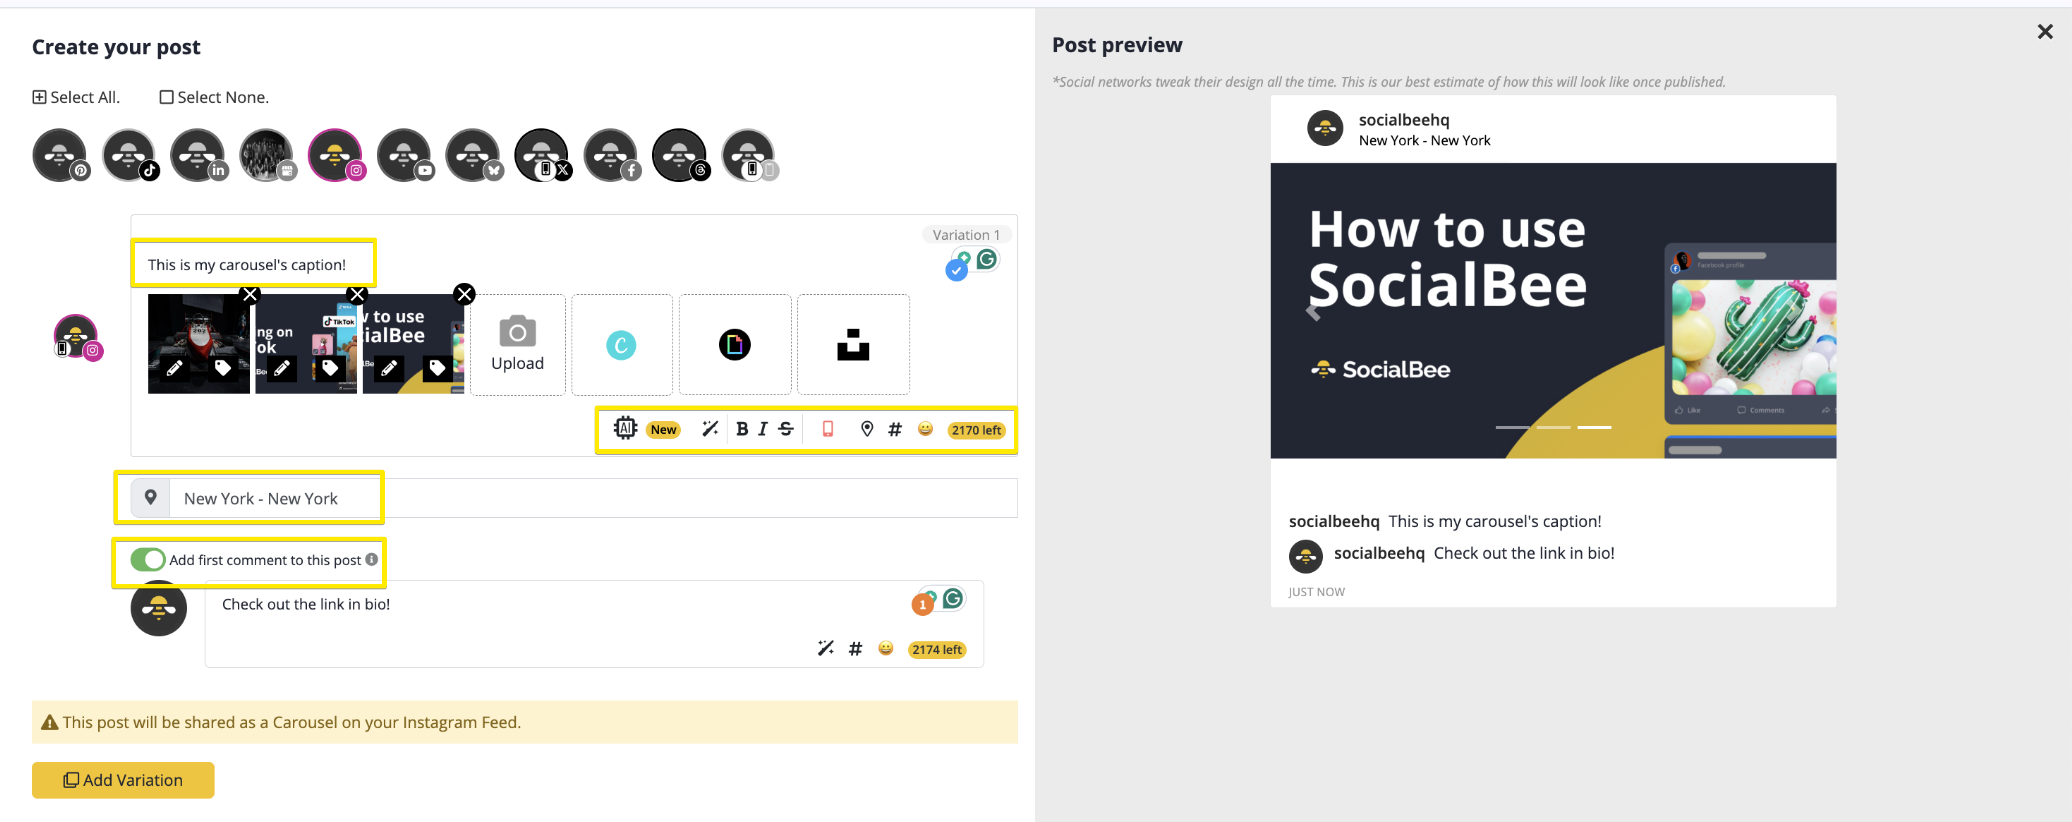Open the Unsplash media tile
The height and width of the screenshot is (822, 2072).
click(853, 345)
